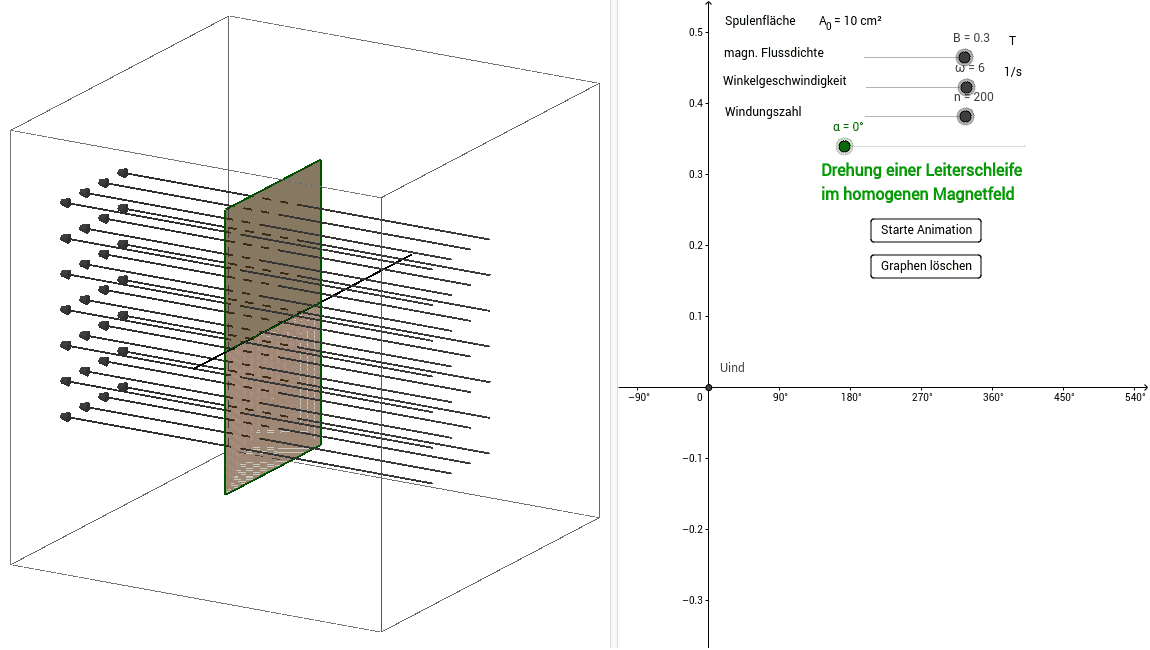Viewport: 1150px width, 650px height.
Task: Click the 'A0 = 10 cm²' value text
Action: pos(850,22)
